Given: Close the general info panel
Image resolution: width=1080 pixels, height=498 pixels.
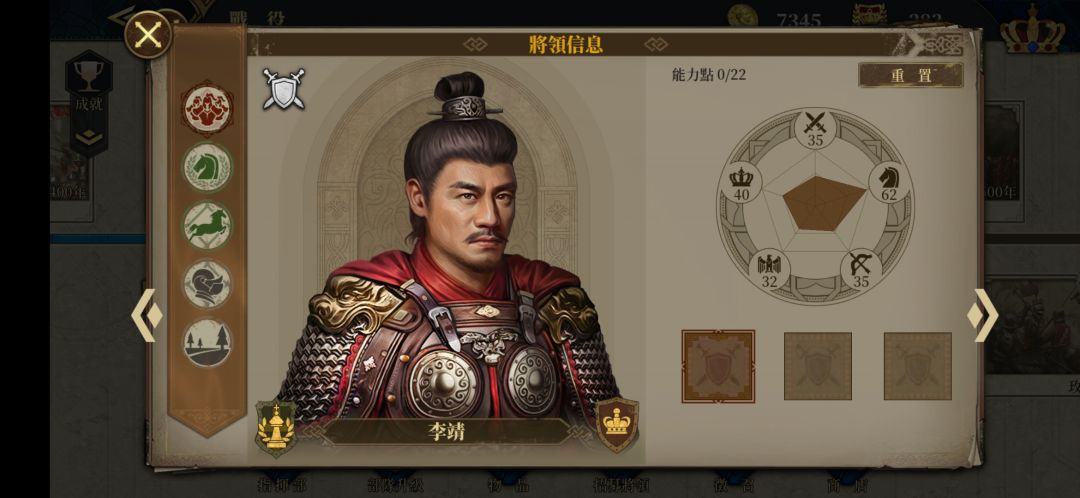Looking at the screenshot, I should (x=148, y=34).
